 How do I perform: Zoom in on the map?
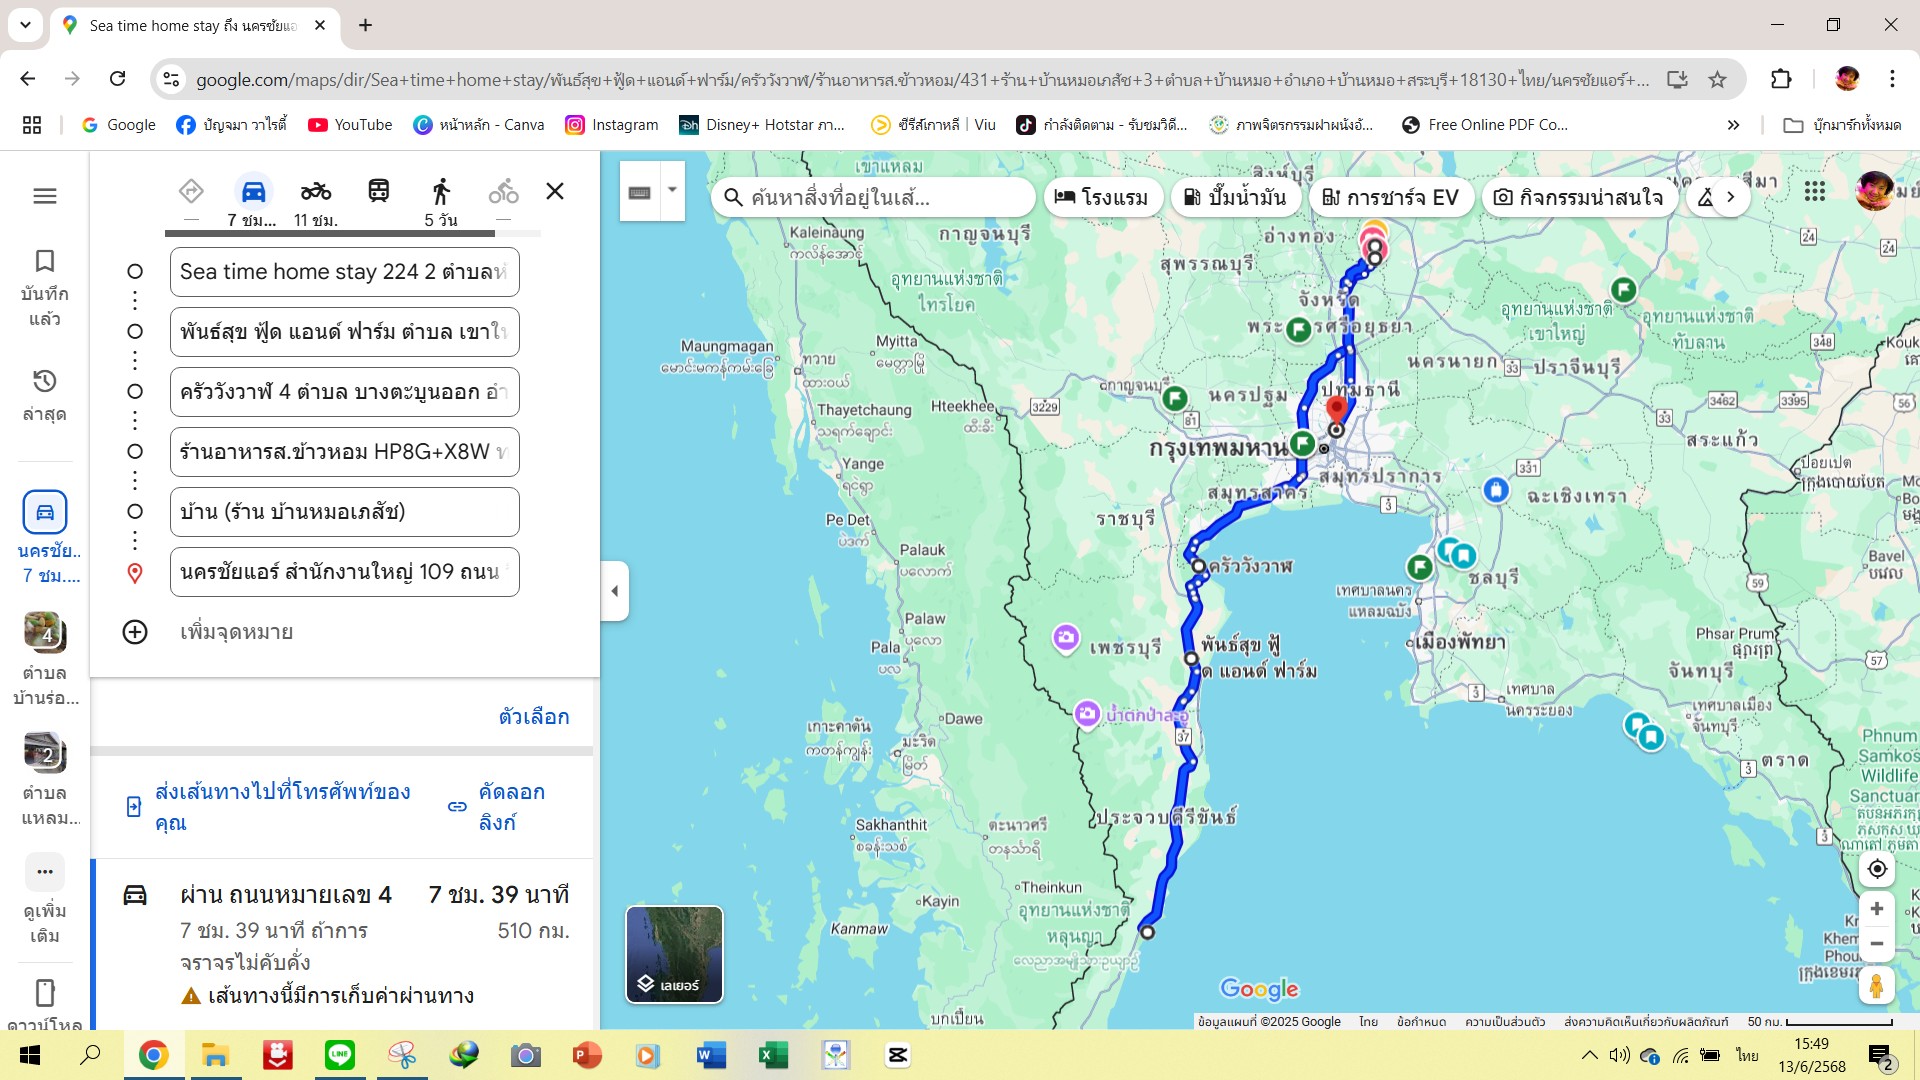point(1877,909)
